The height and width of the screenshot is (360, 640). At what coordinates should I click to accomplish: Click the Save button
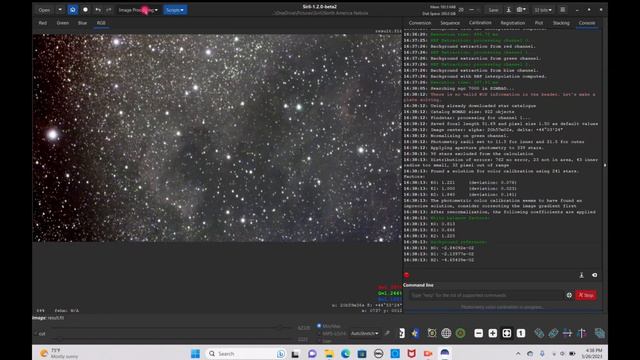click(x=493, y=10)
